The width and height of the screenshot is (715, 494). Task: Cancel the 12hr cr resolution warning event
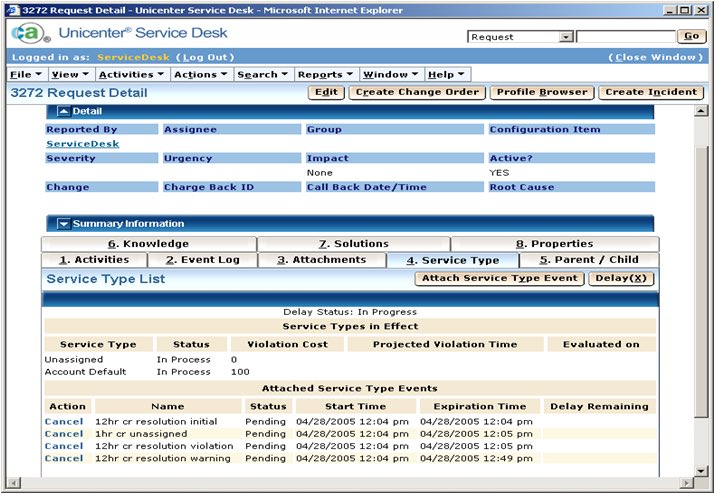[x=64, y=459]
